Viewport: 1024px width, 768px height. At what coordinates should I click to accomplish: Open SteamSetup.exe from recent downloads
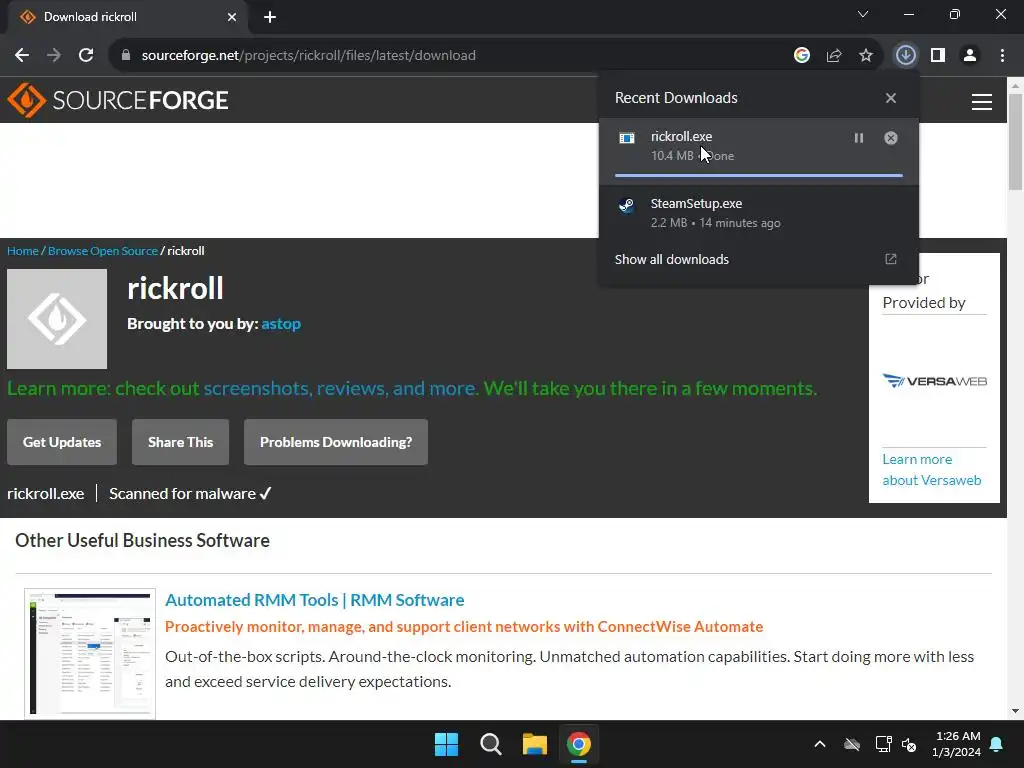759,213
